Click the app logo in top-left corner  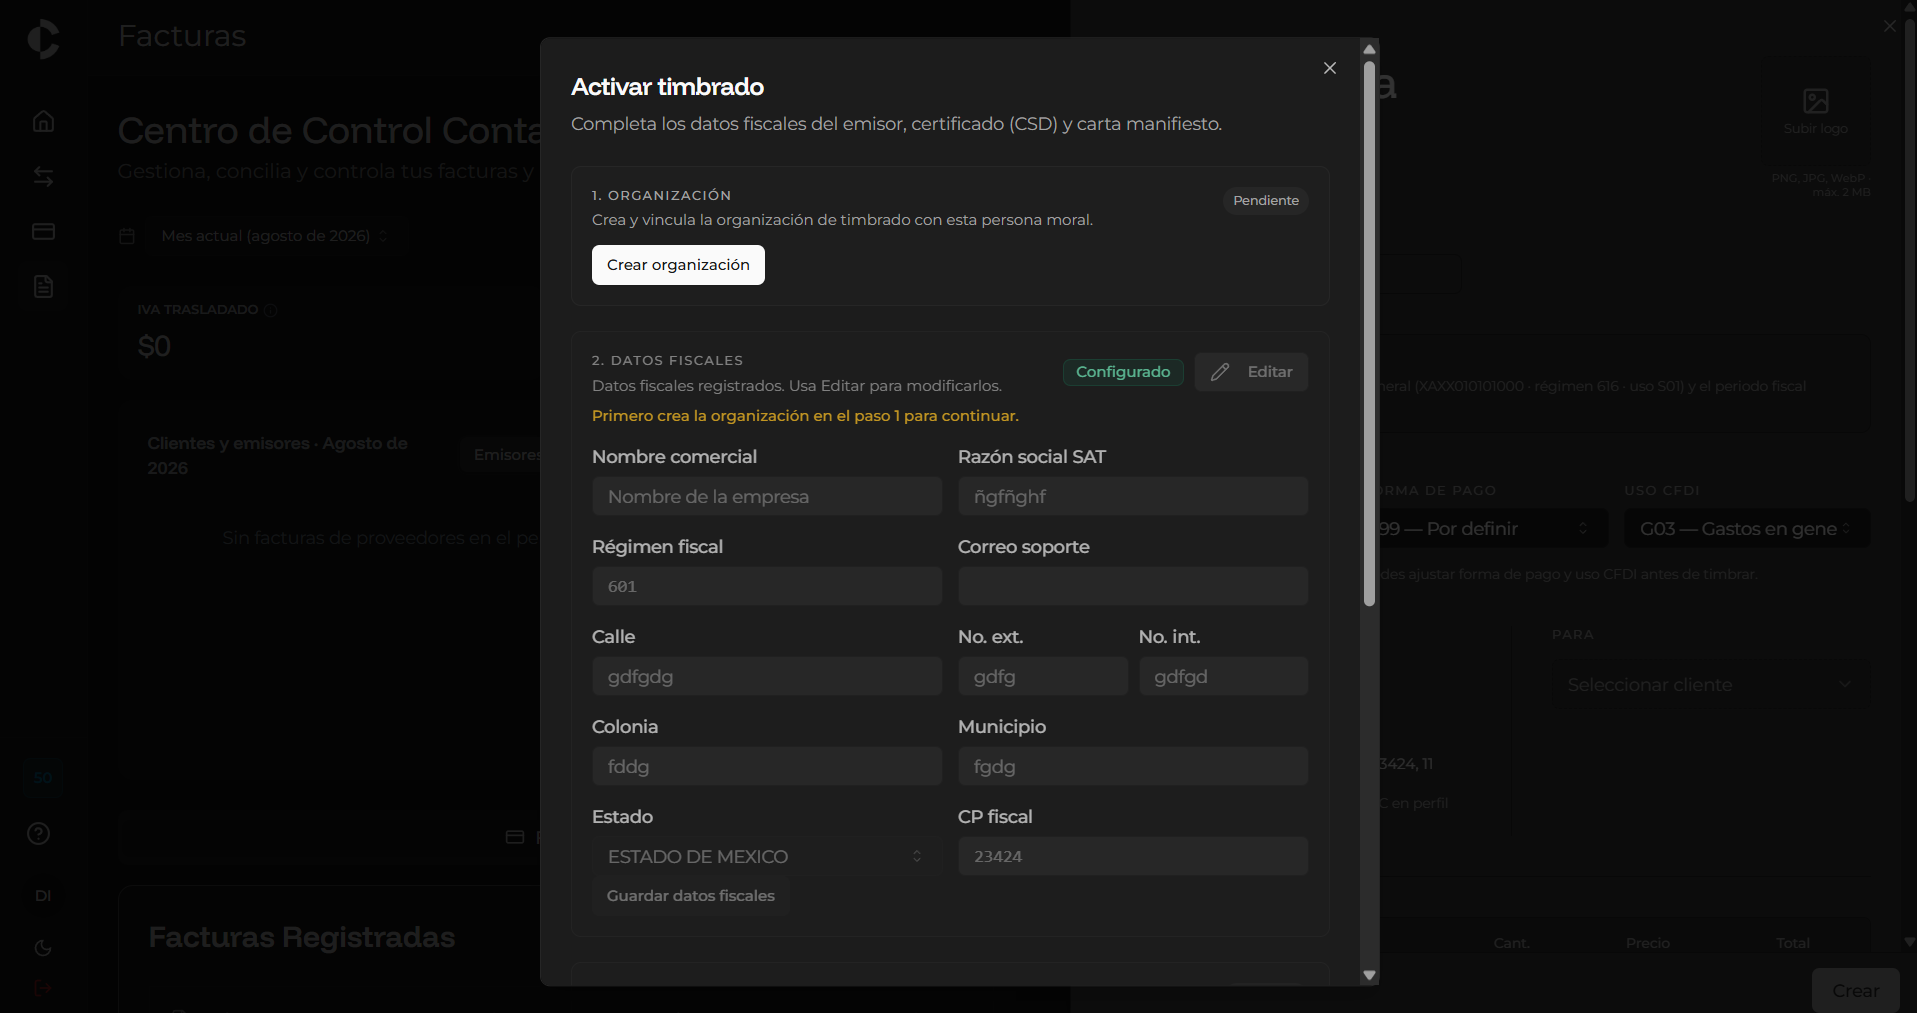tap(43, 39)
